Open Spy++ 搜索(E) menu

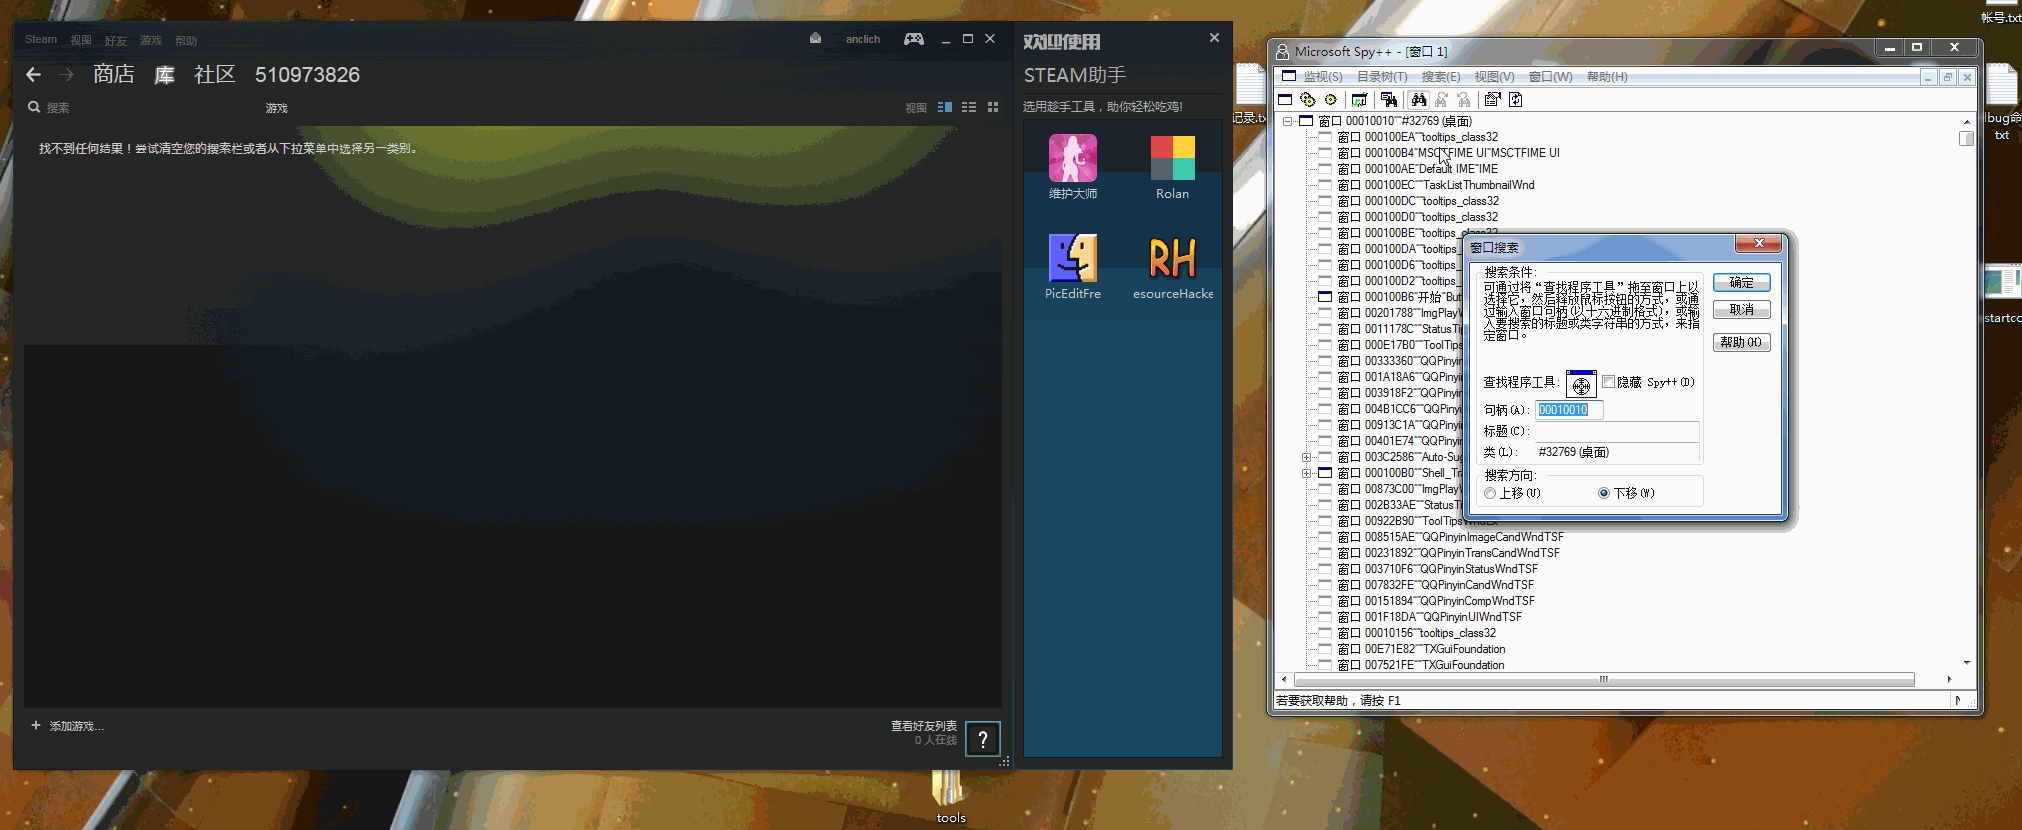click(x=1441, y=77)
